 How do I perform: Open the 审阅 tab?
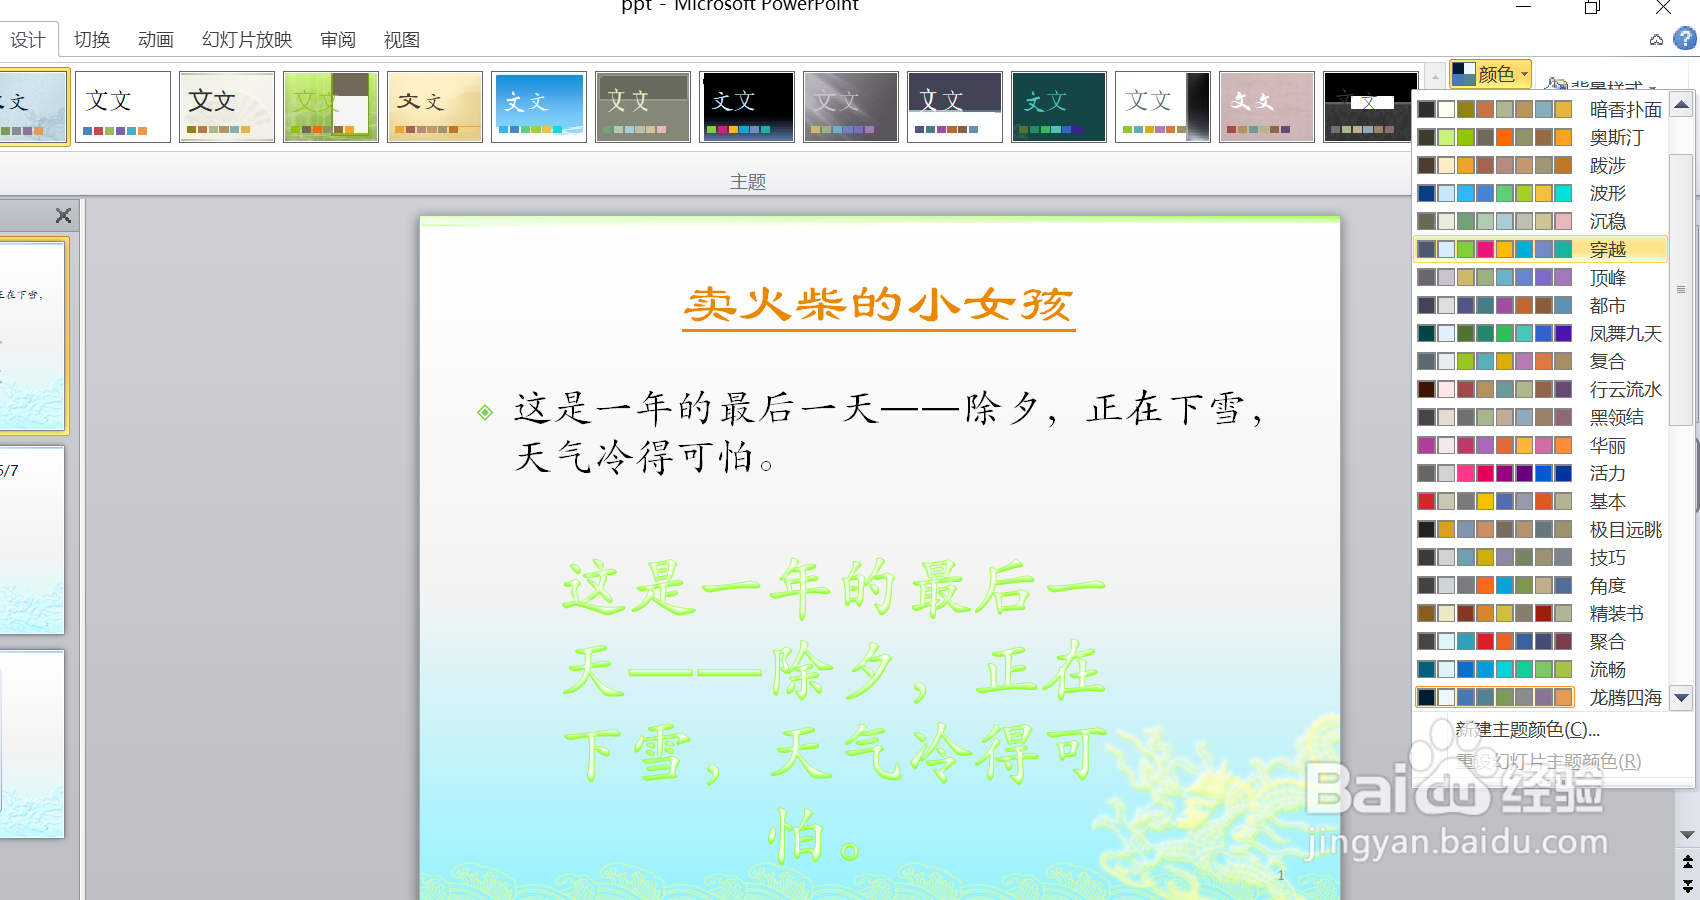338,40
